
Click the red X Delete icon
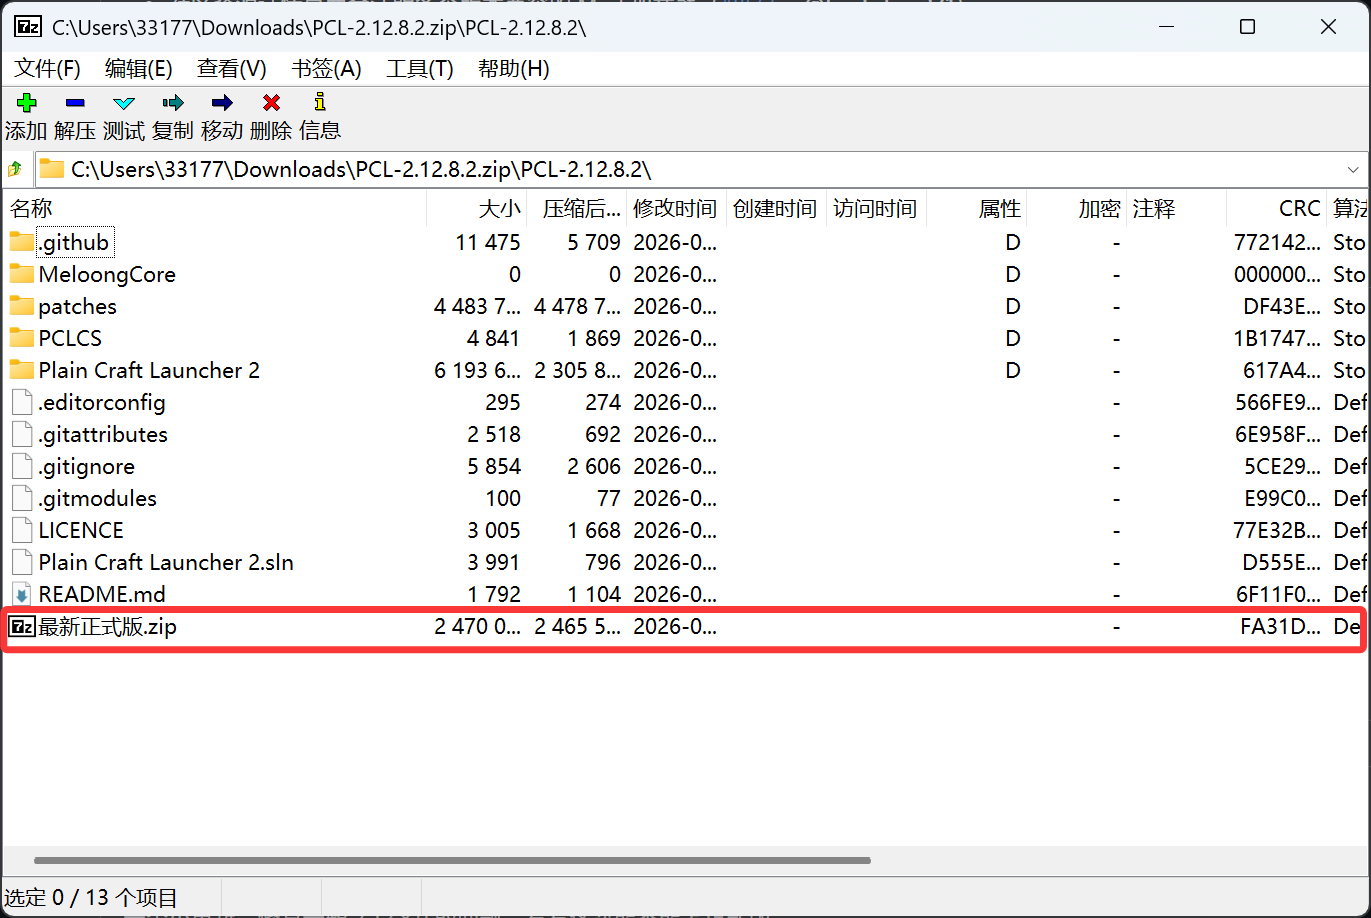click(271, 103)
